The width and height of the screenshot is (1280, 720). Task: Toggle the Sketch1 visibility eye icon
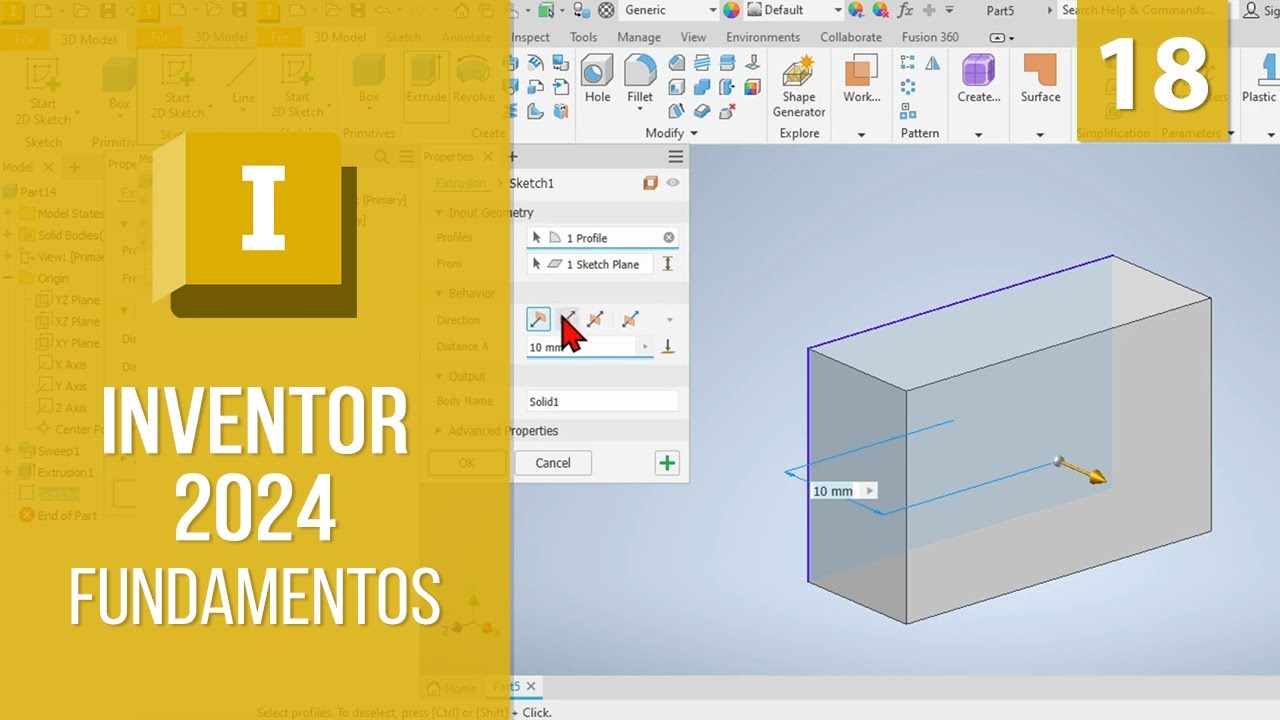tap(673, 183)
